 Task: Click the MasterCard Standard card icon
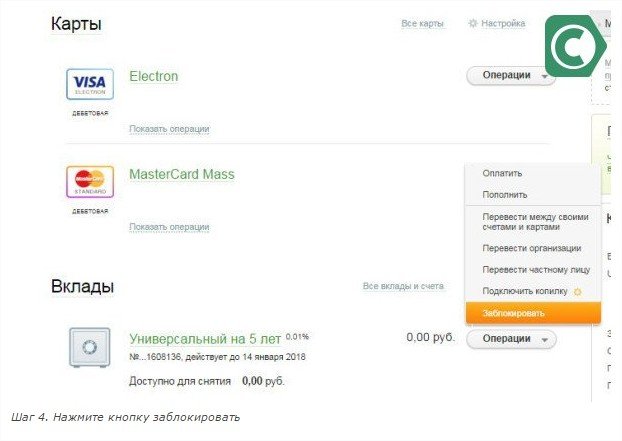point(89,182)
